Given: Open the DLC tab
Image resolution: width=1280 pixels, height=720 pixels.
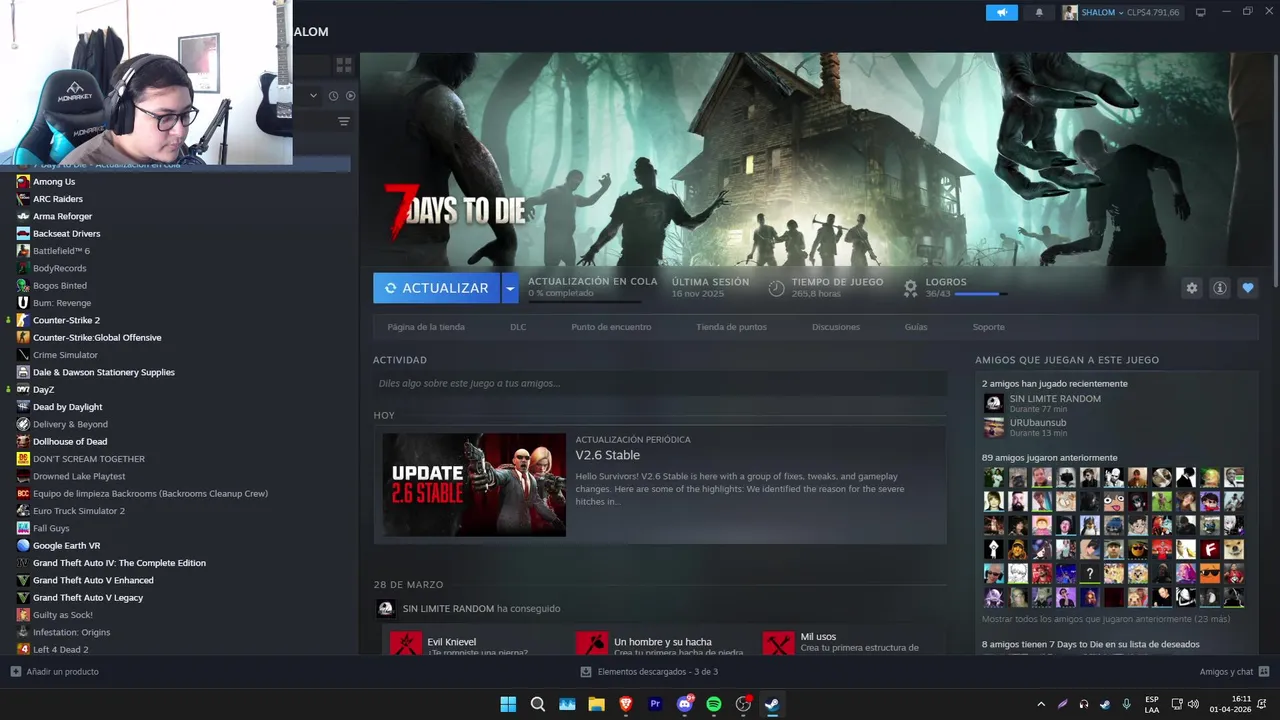Looking at the screenshot, I should click(x=518, y=327).
